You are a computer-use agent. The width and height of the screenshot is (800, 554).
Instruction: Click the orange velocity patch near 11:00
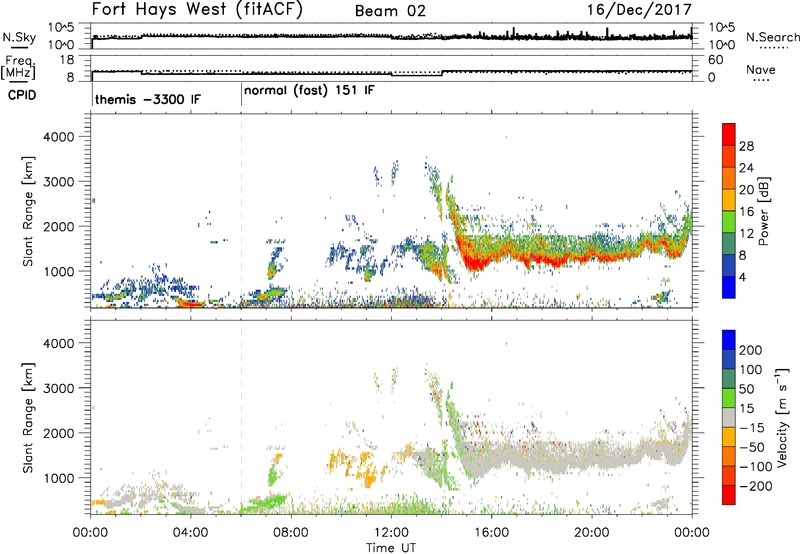click(x=368, y=479)
